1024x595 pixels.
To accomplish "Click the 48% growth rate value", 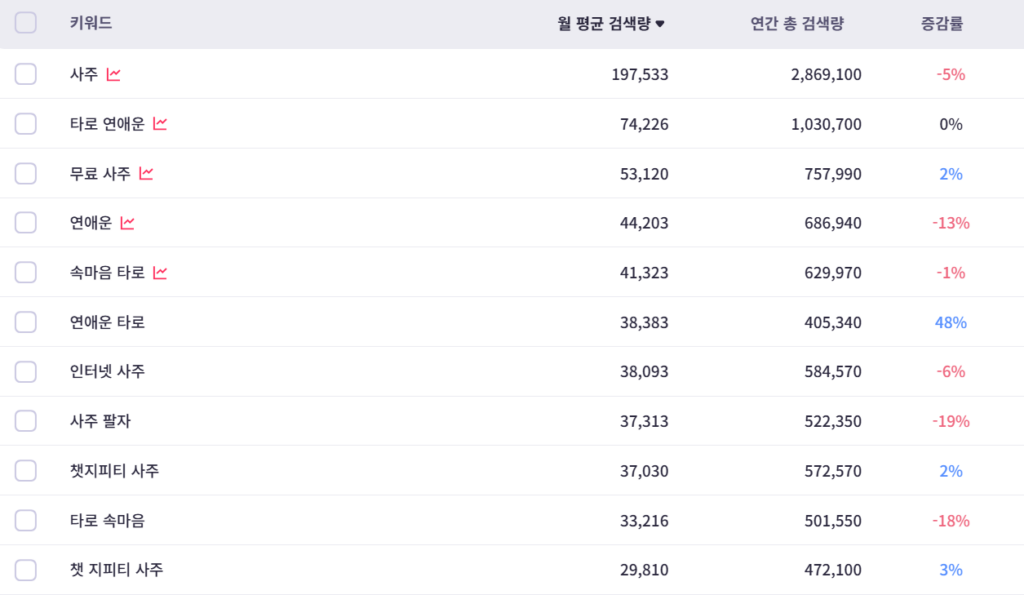I will click(950, 322).
